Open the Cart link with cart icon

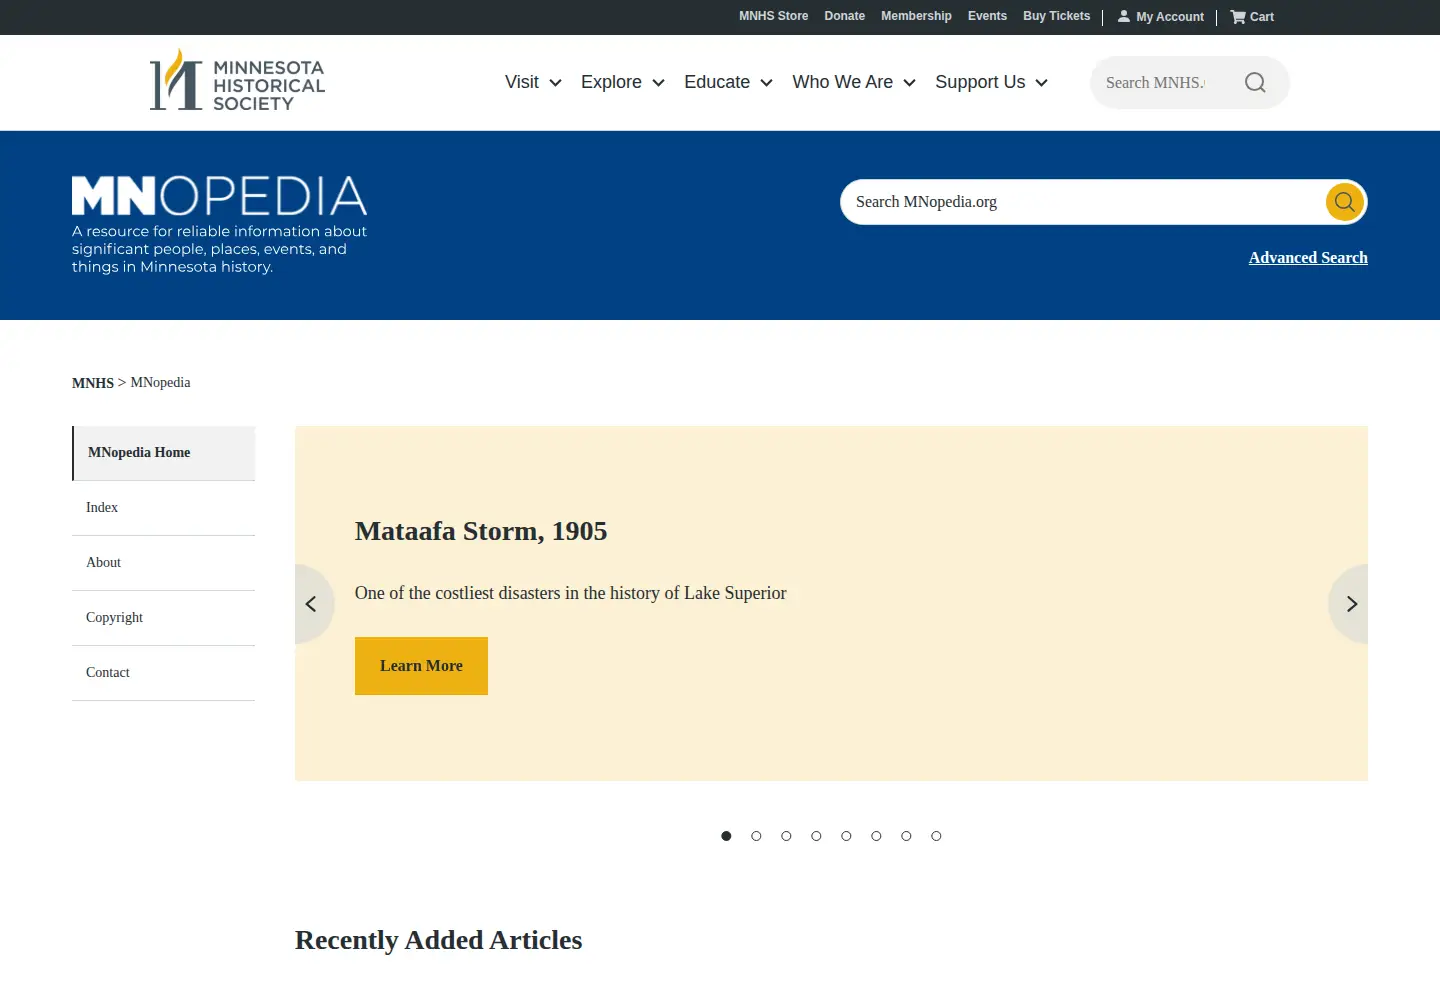point(1252,17)
